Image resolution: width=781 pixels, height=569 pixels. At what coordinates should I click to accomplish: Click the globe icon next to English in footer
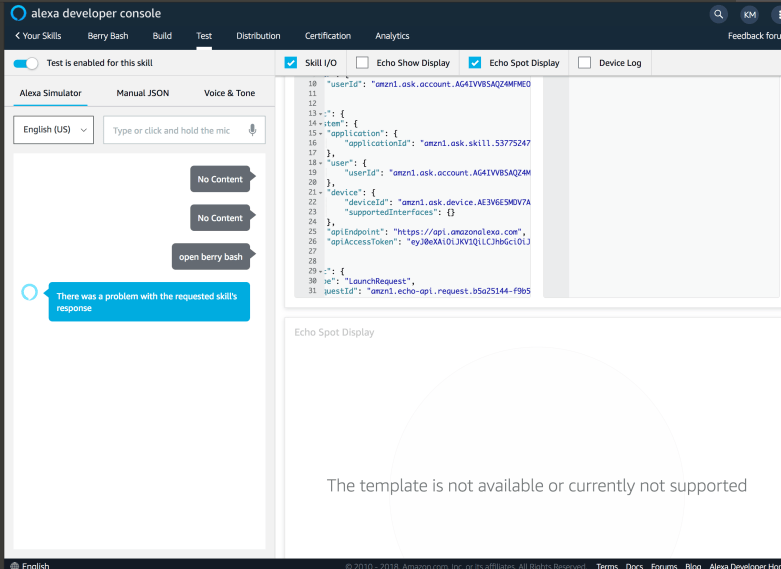15,566
